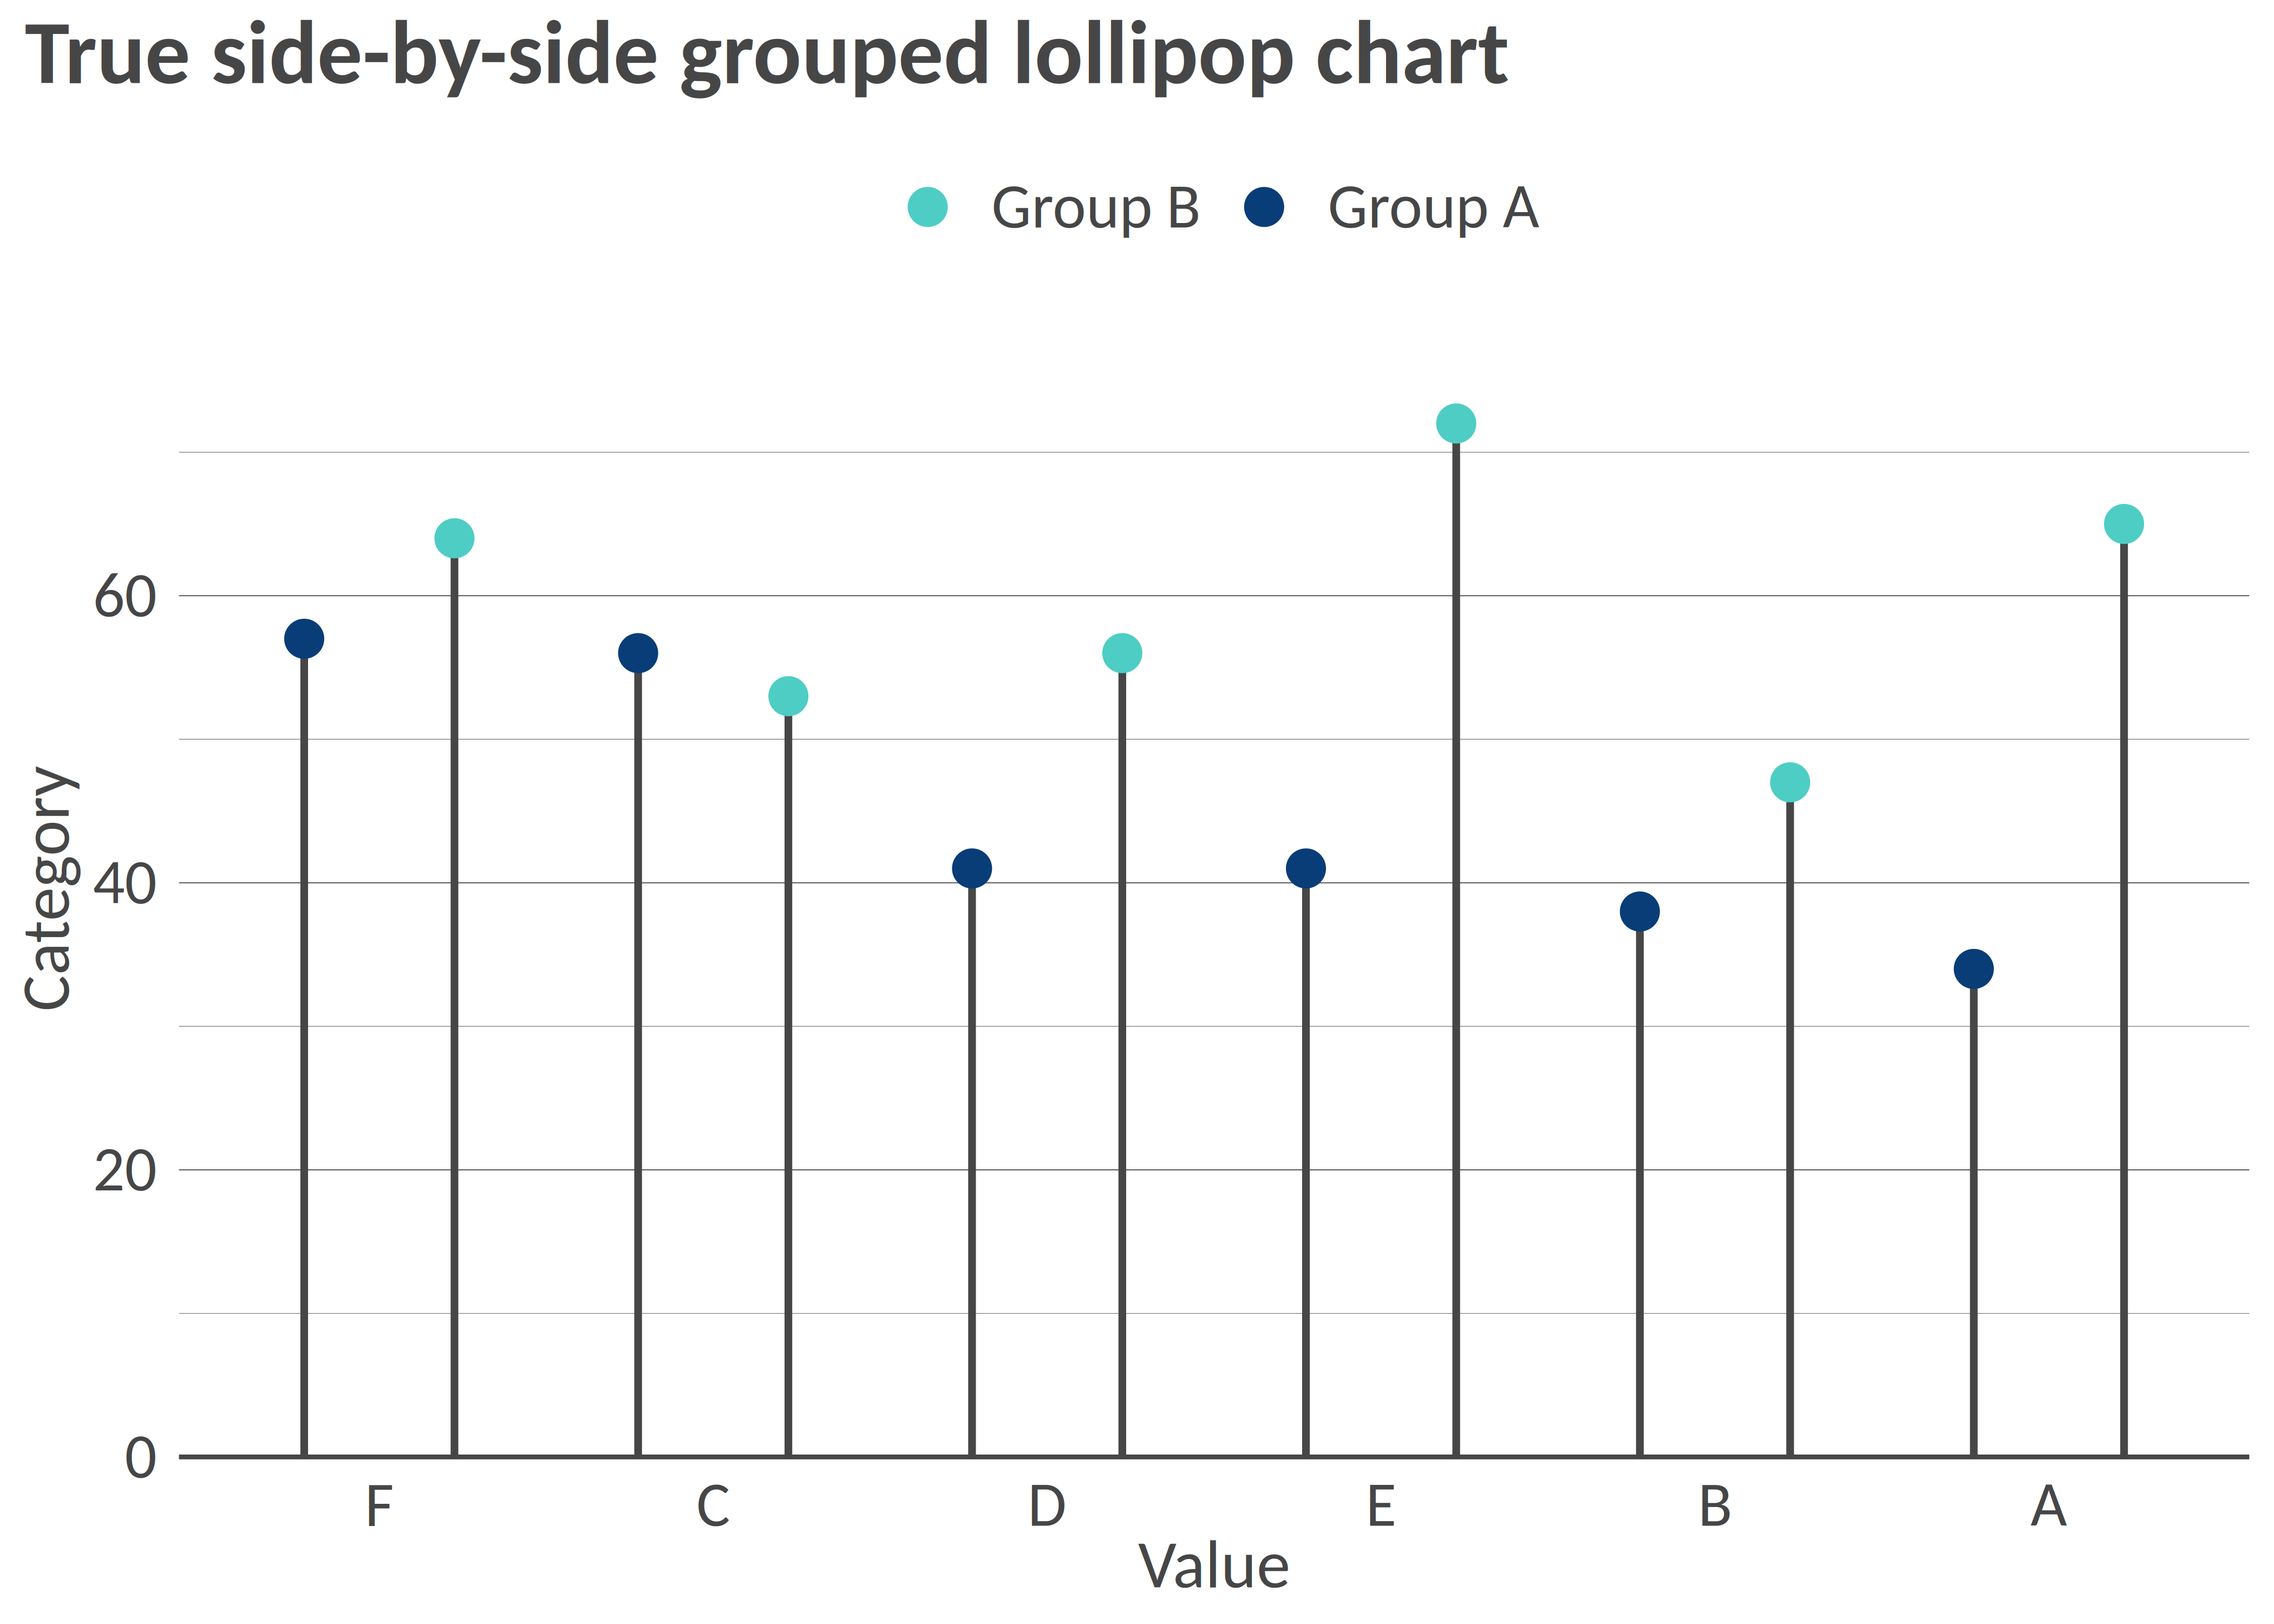
Task: Select the teal dot above x-axis label B
Action: click(x=1790, y=782)
